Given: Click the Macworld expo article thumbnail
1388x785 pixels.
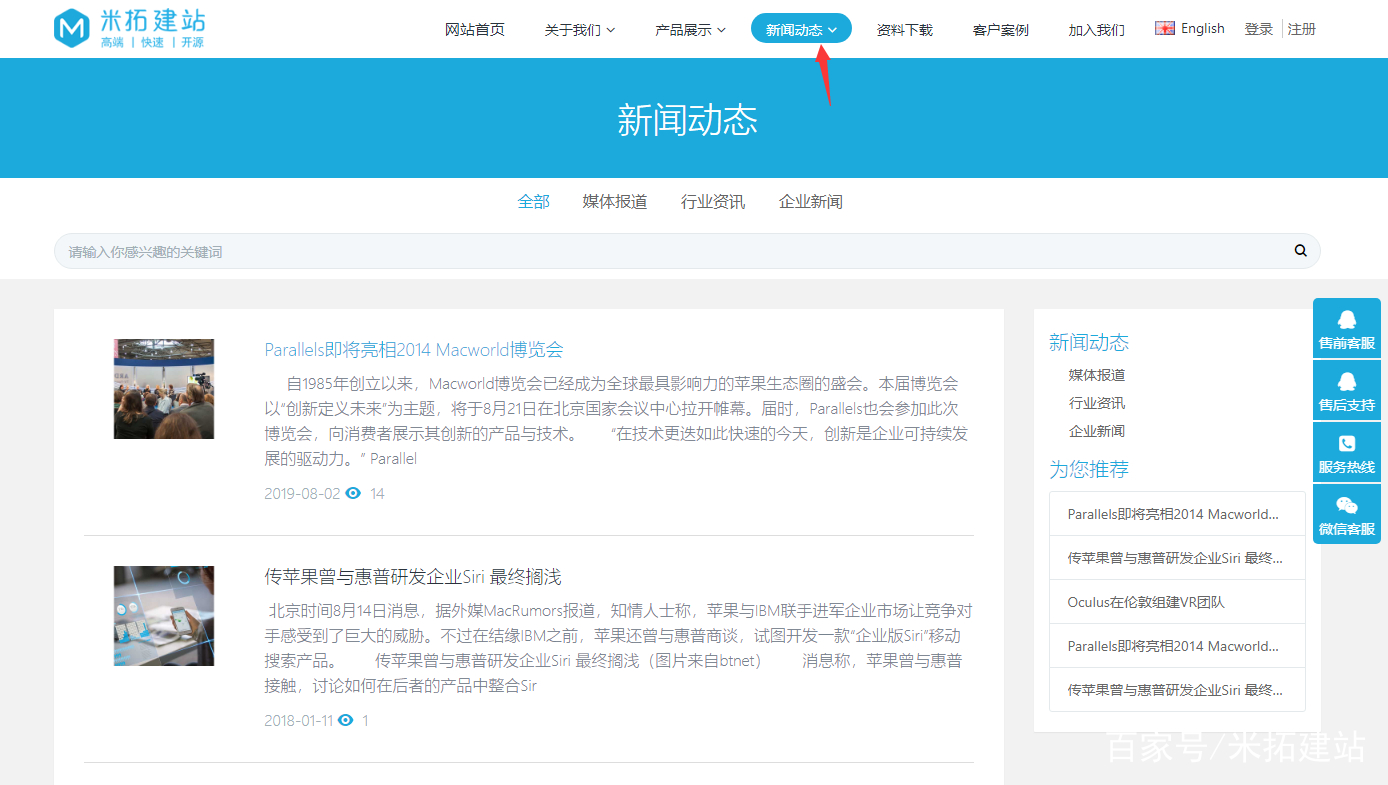Looking at the screenshot, I should (164, 389).
